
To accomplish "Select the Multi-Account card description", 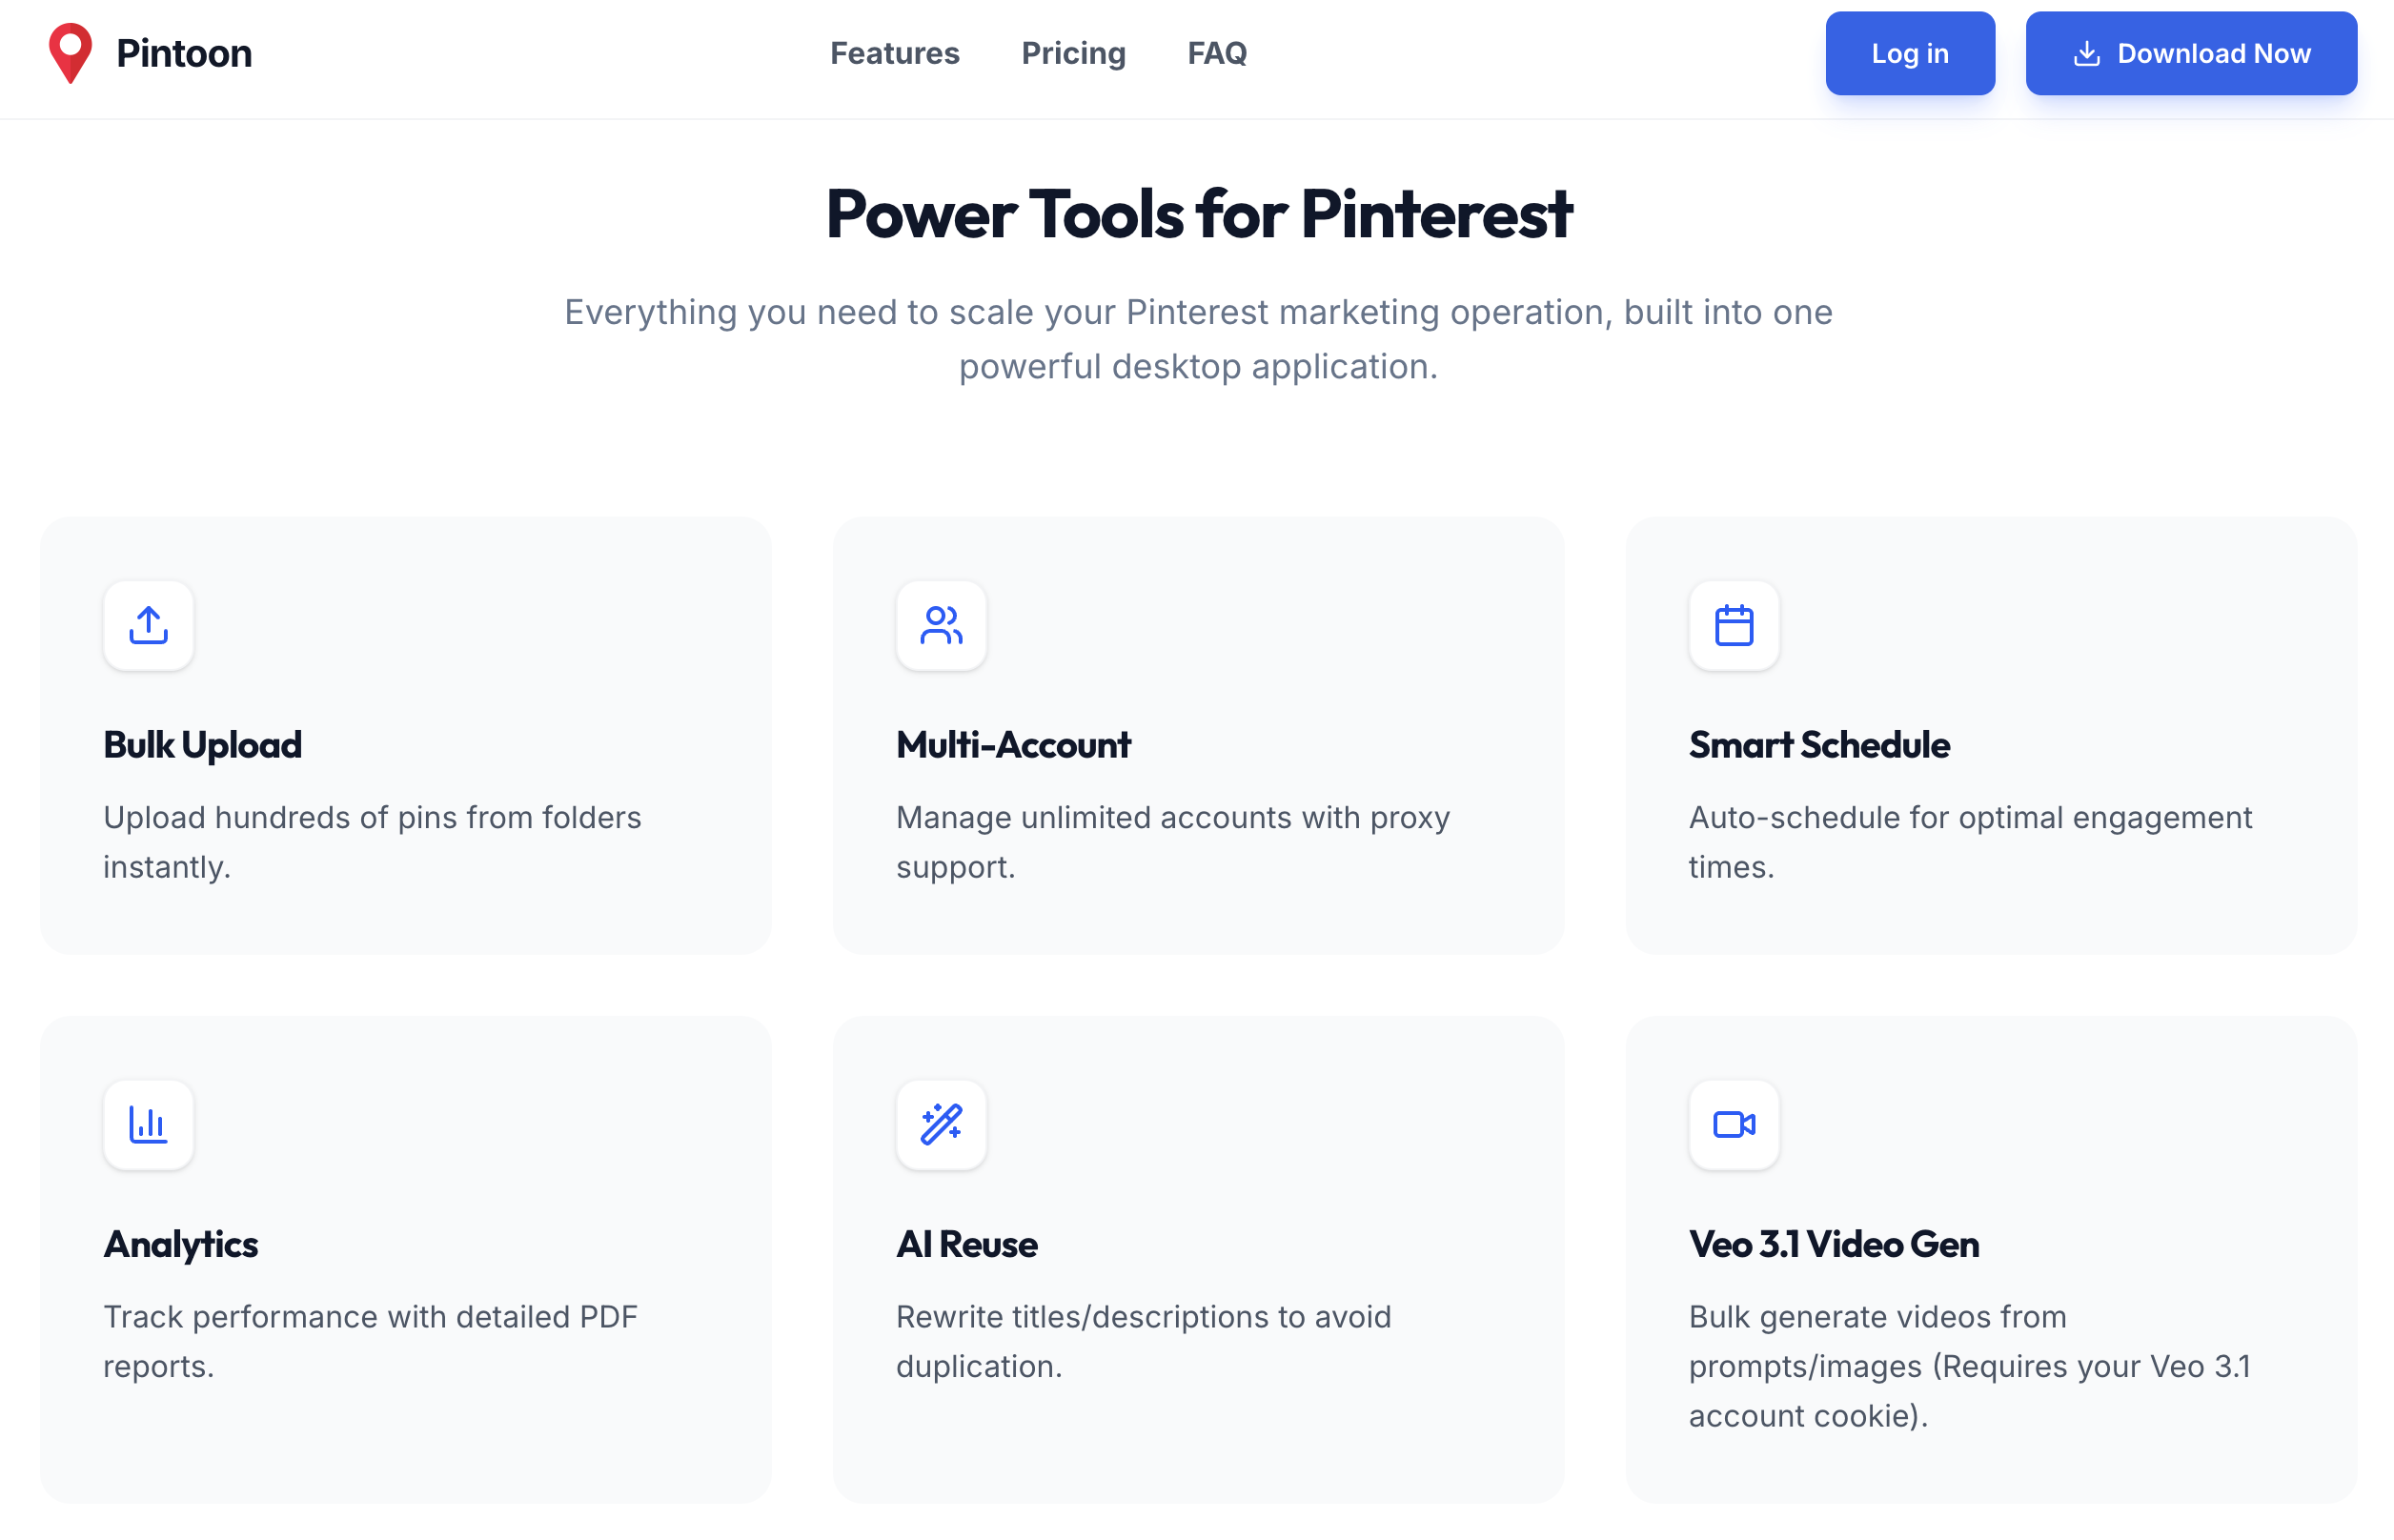I will coord(1172,841).
